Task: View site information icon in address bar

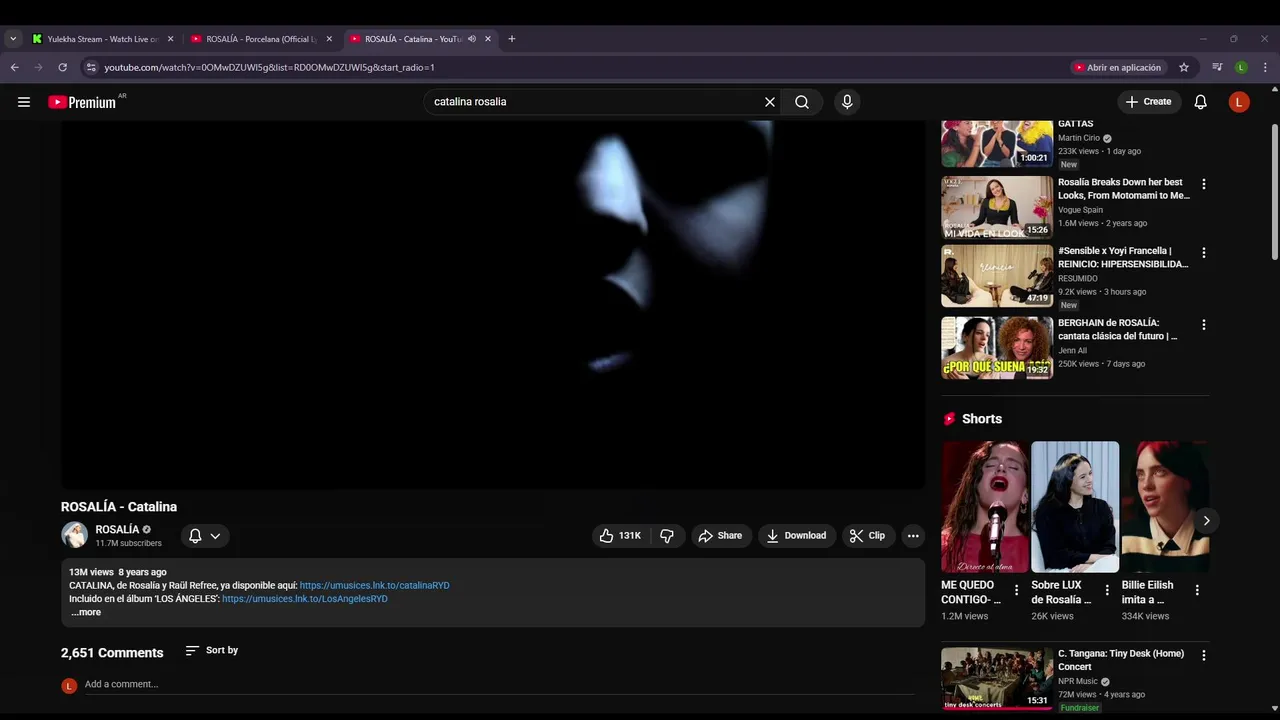Action: (91, 67)
